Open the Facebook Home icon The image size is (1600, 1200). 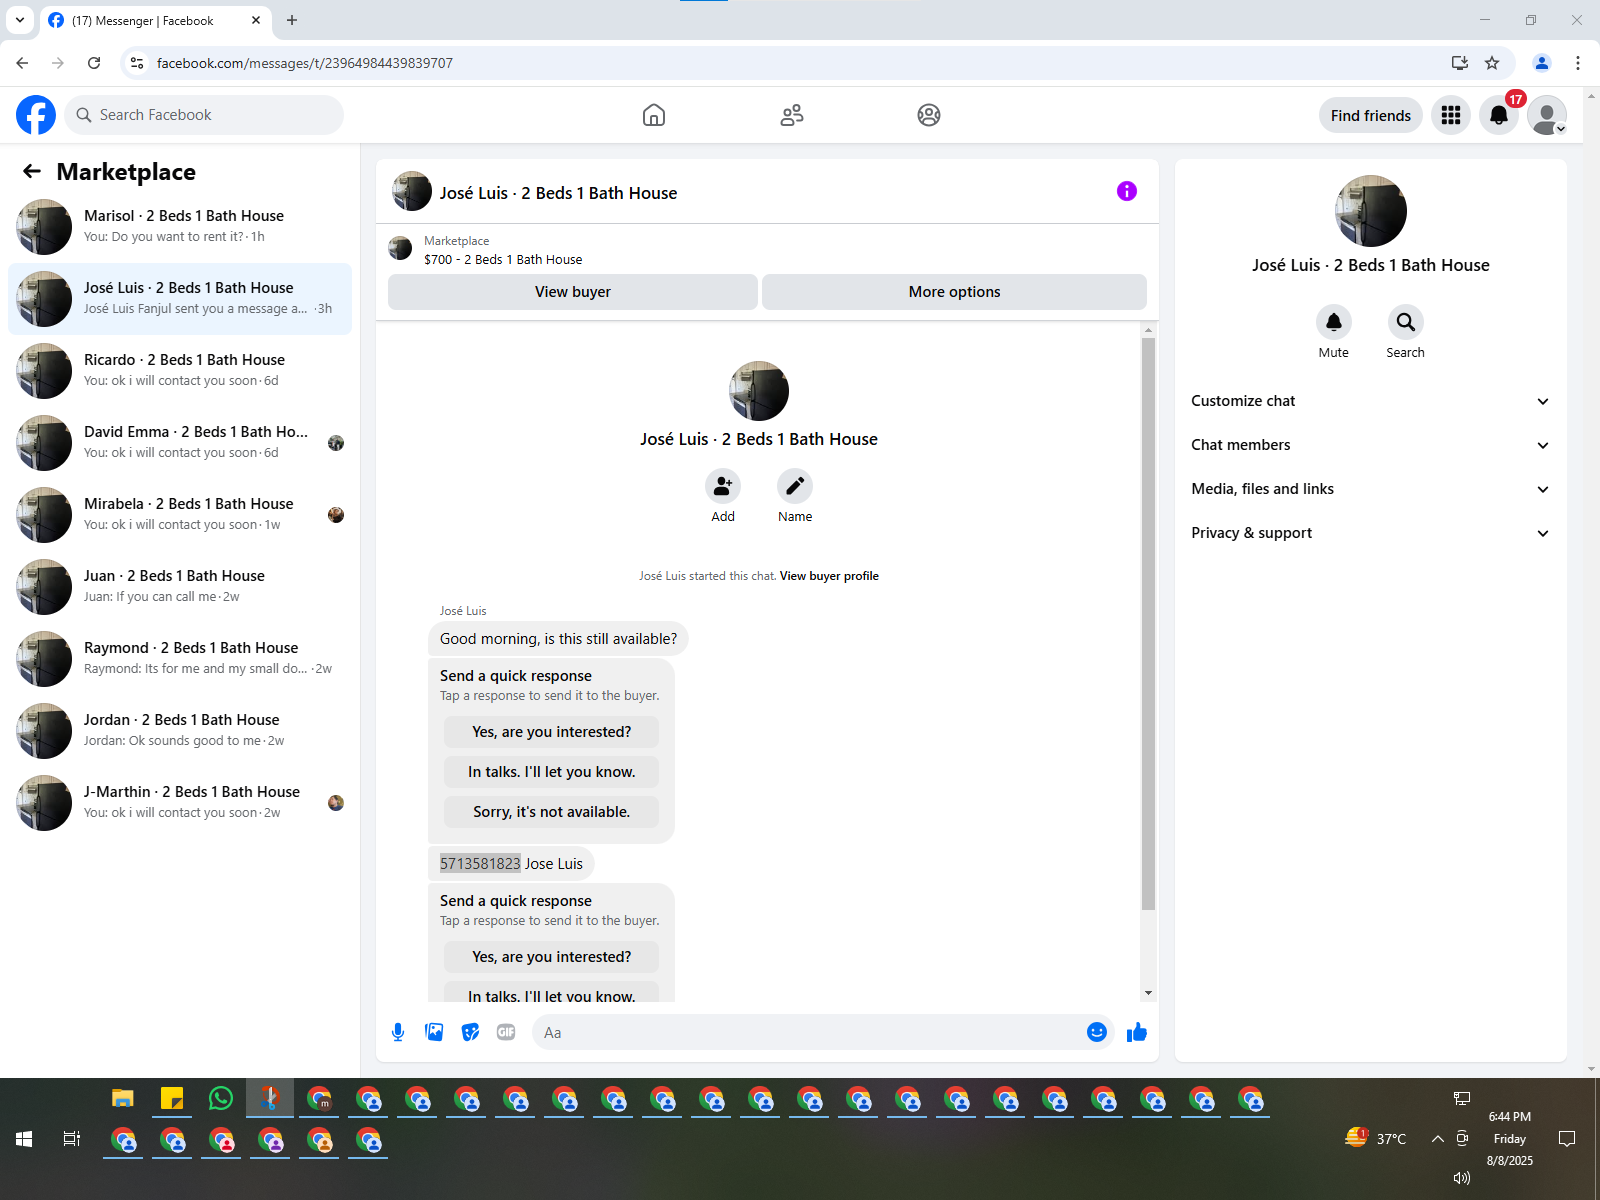click(654, 115)
